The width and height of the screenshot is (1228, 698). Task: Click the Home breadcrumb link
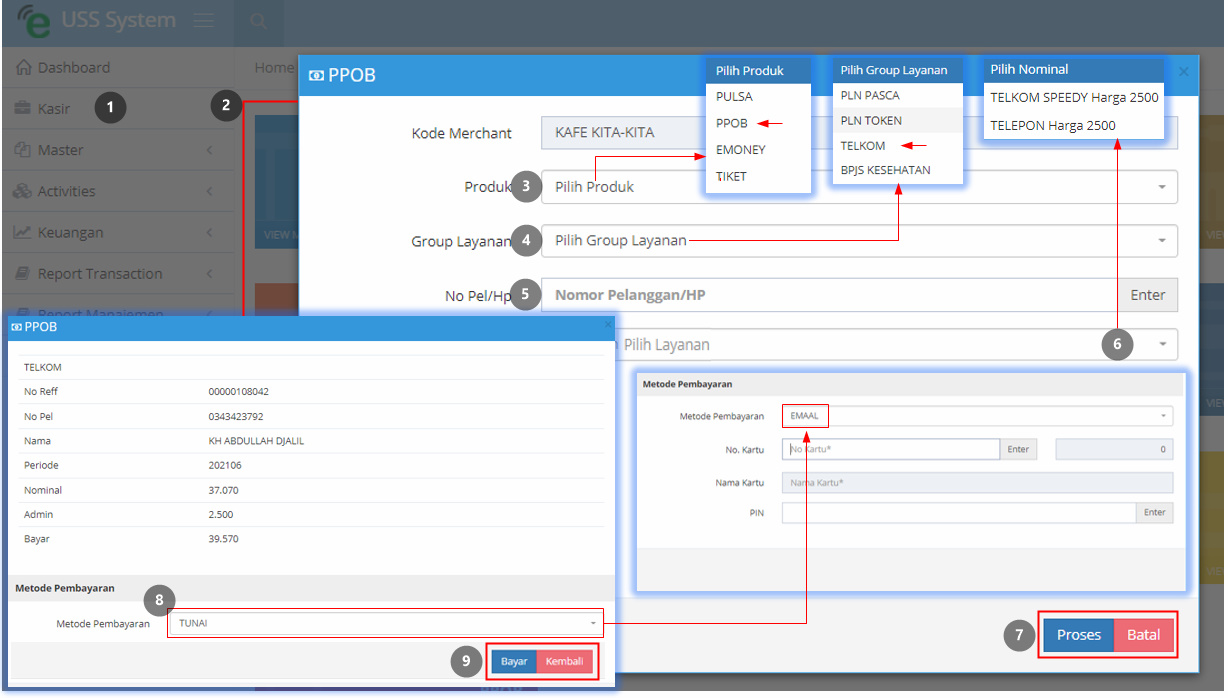coord(274,68)
